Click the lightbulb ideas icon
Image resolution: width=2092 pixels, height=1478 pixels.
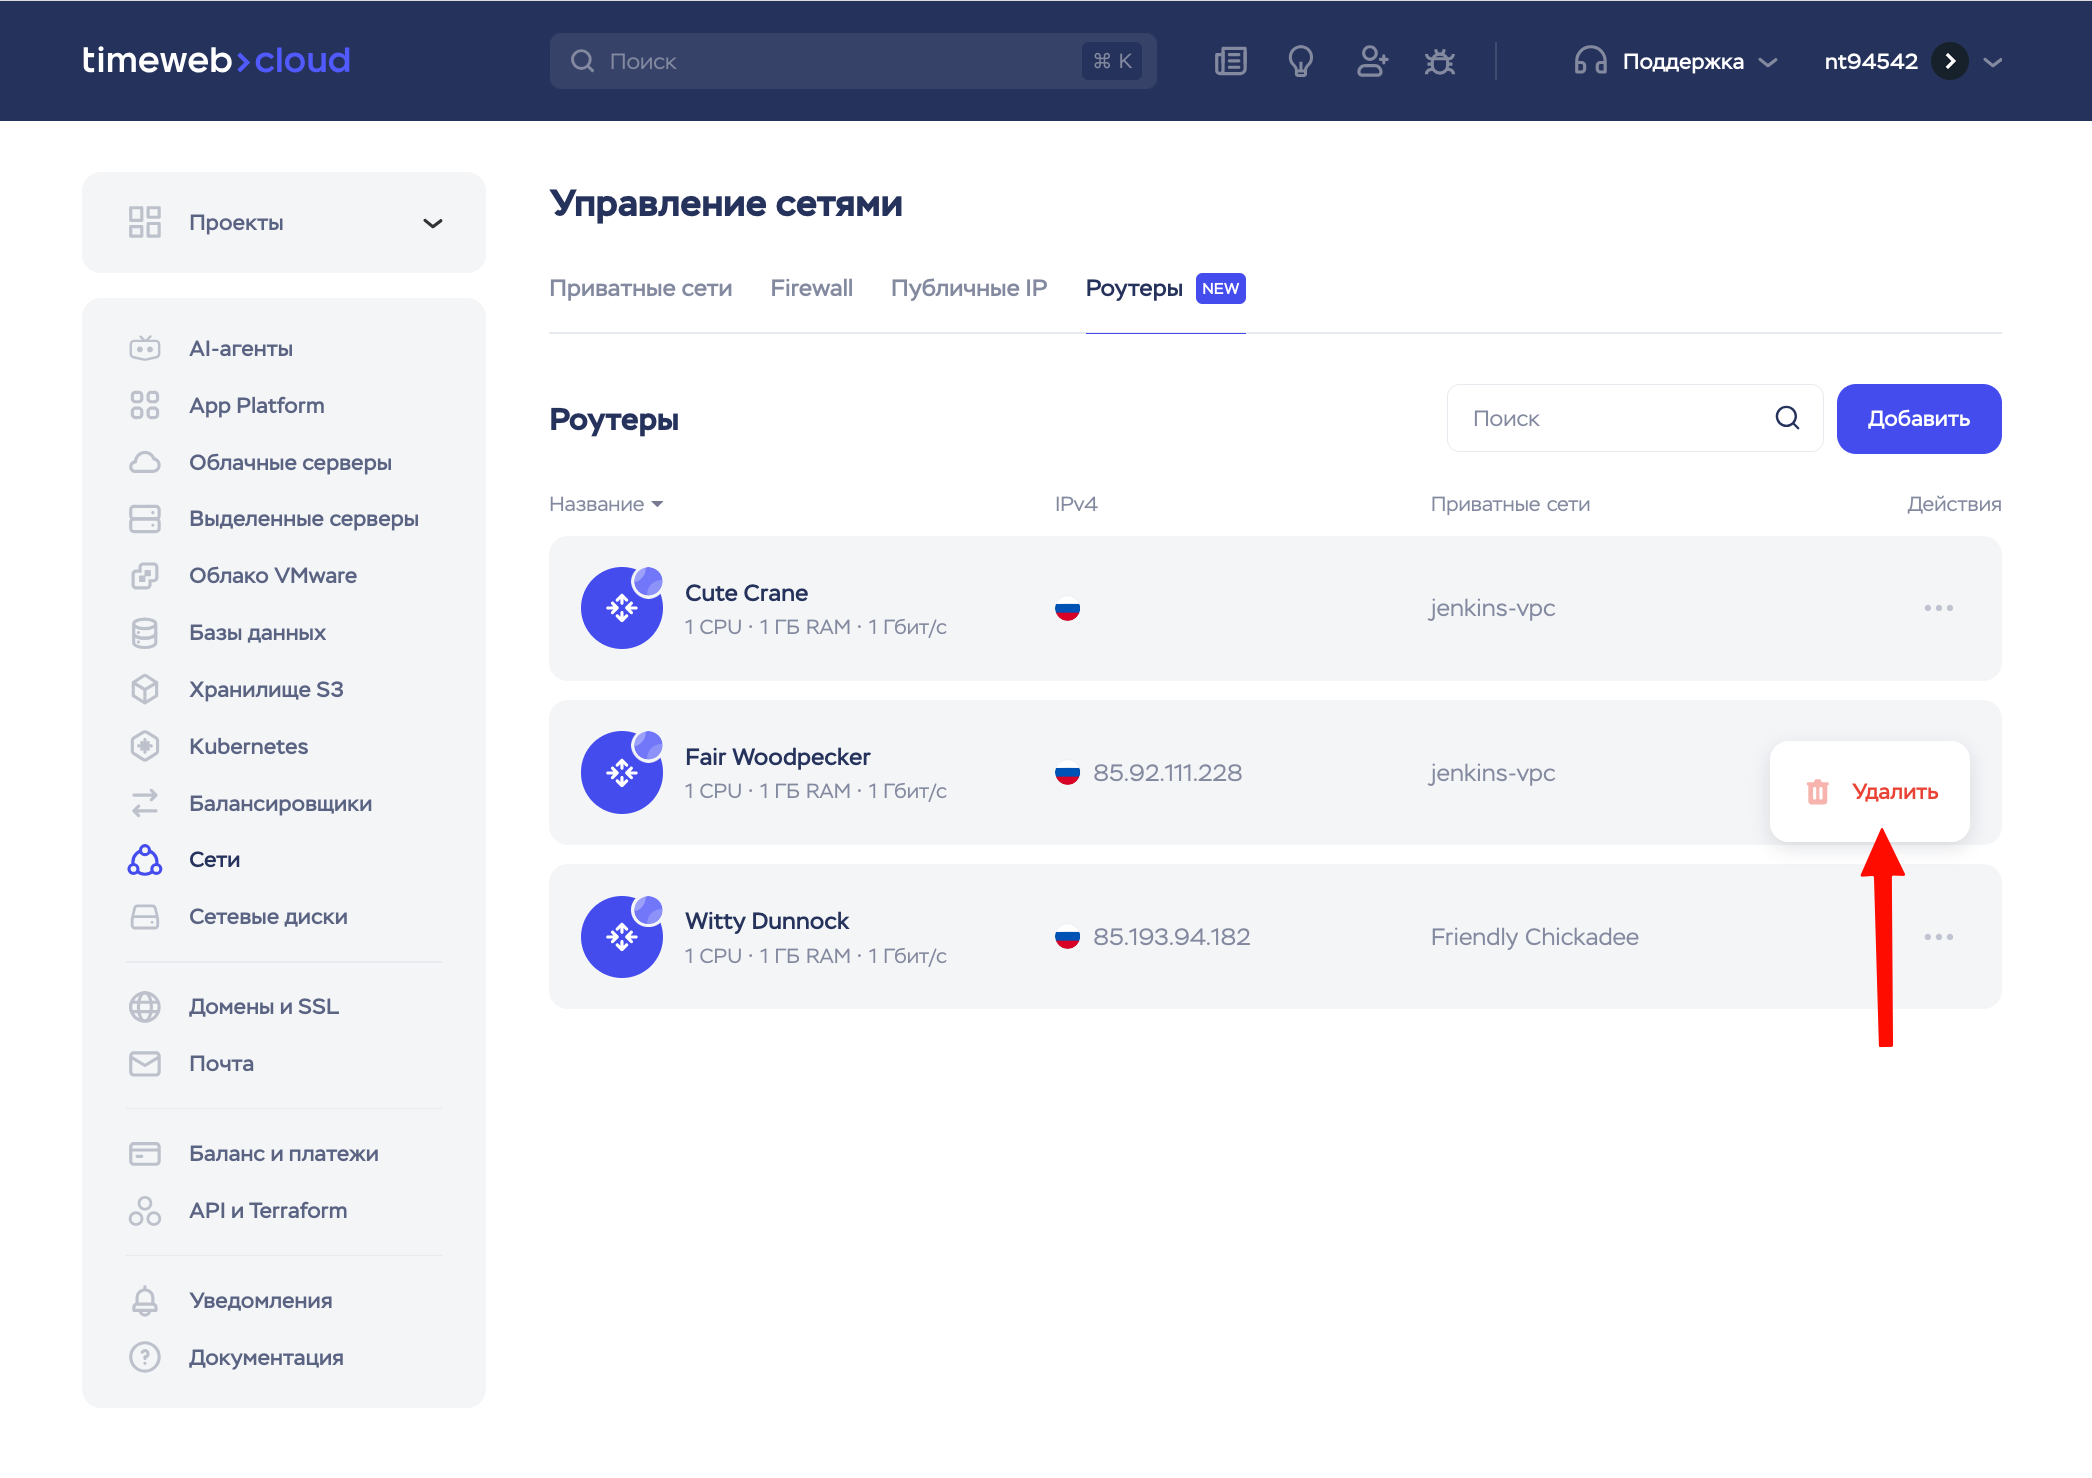click(x=1300, y=62)
